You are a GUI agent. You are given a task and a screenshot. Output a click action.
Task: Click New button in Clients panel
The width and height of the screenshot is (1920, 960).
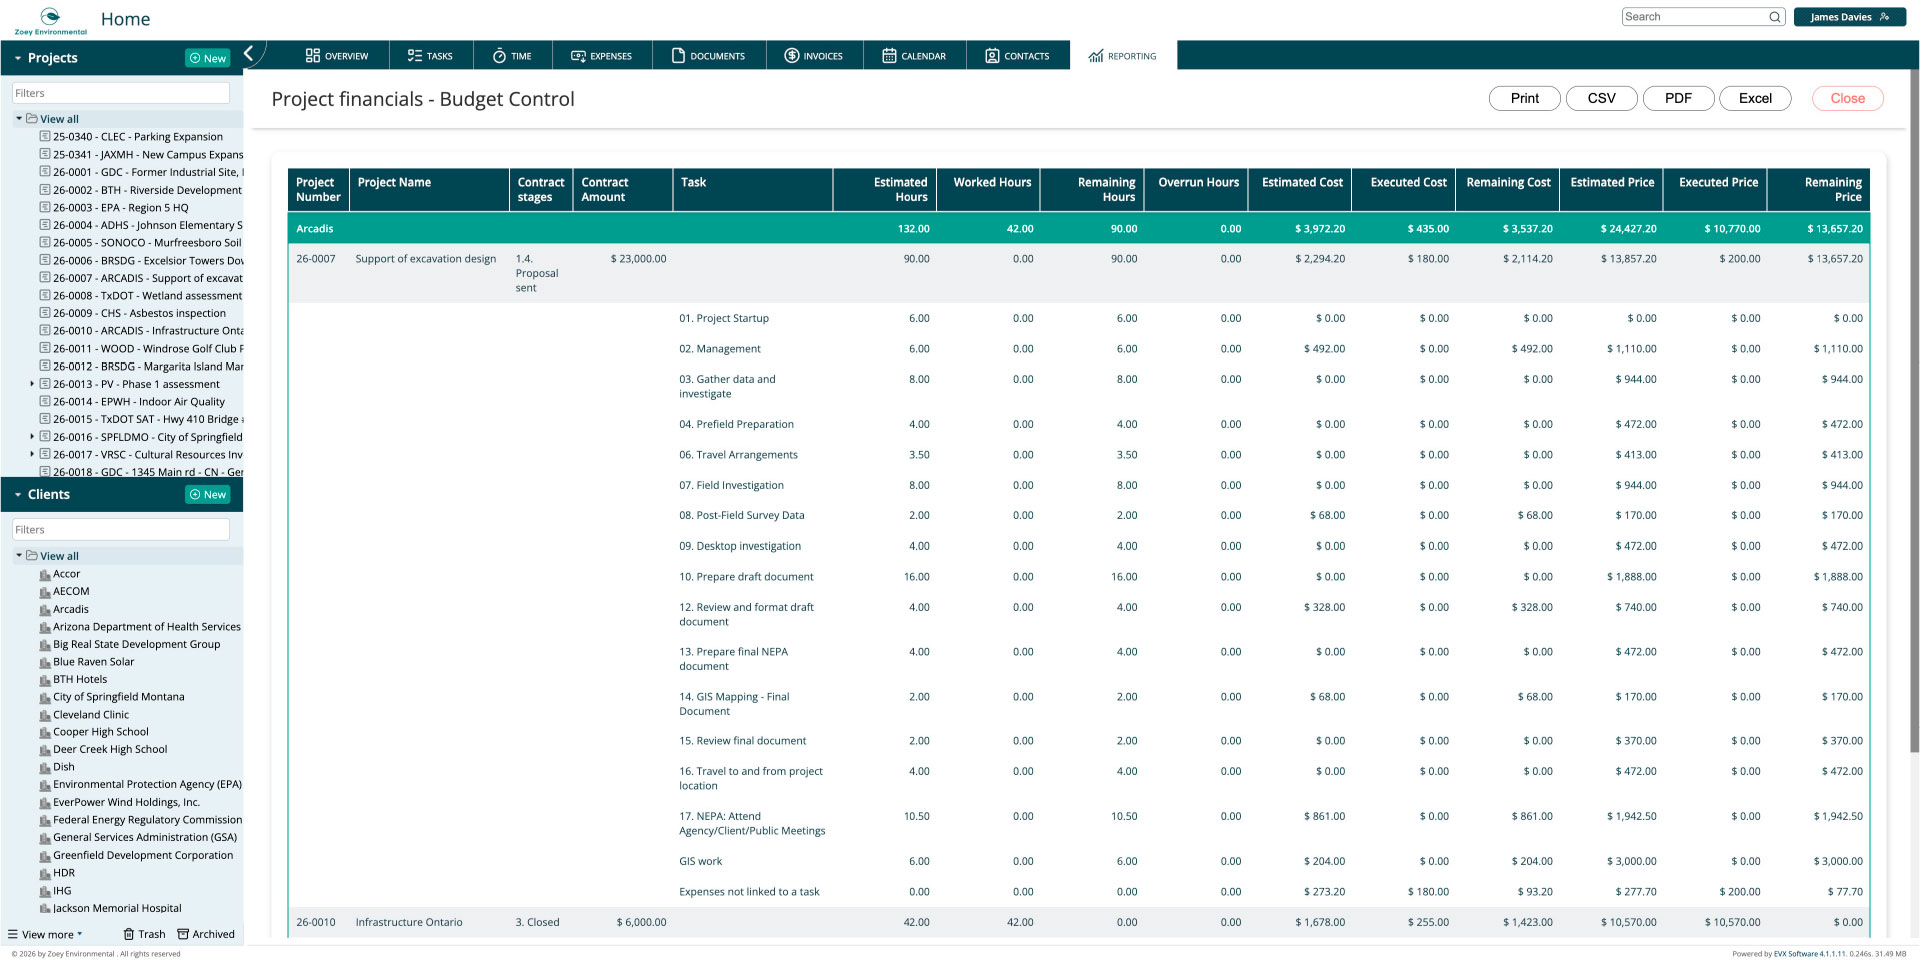[208, 495]
